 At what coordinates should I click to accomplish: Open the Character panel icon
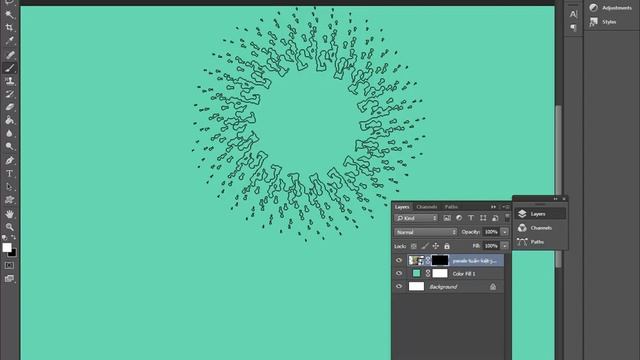pos(573,14)
